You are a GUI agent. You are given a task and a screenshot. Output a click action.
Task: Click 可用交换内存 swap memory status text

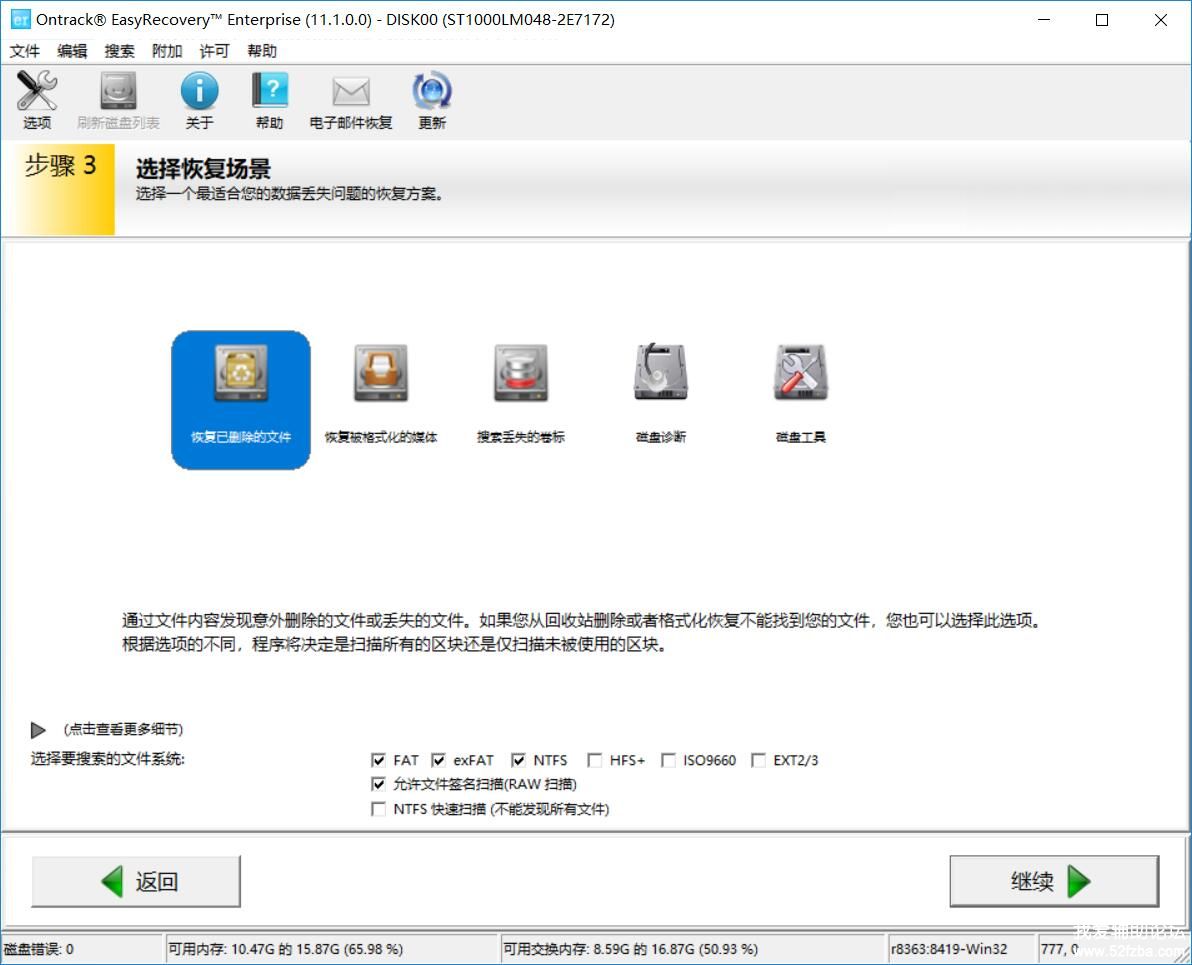(630, 949)
